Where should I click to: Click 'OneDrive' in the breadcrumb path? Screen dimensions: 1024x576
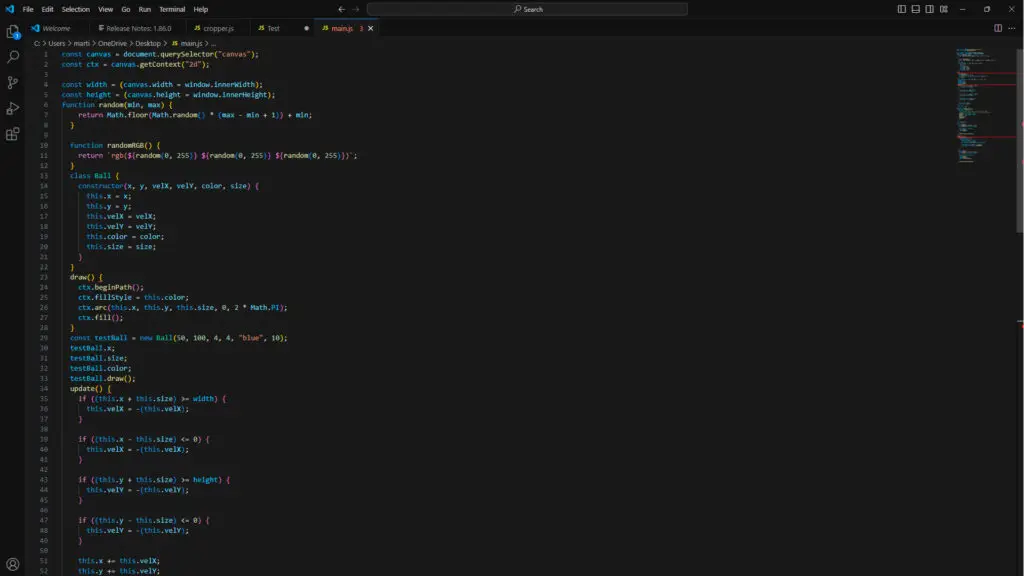click(112, 43)
